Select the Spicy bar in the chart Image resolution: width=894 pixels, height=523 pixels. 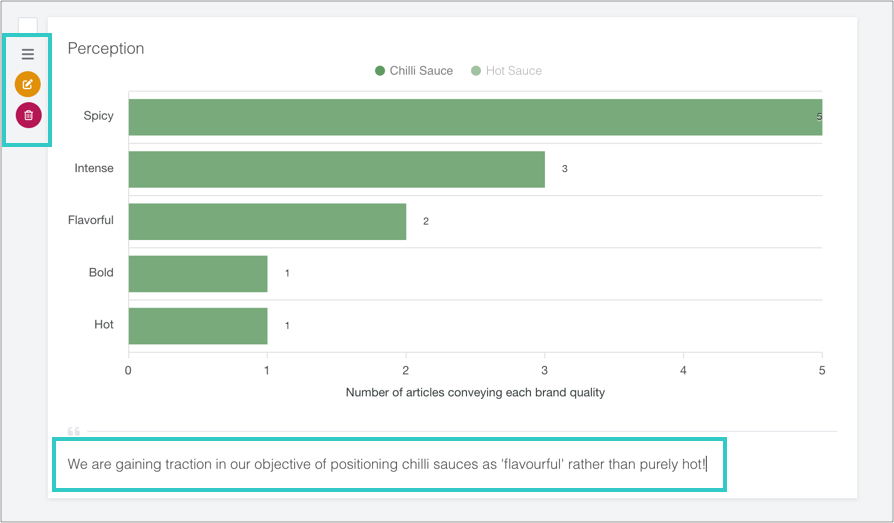pyautogui.click(x=475, y=117)
